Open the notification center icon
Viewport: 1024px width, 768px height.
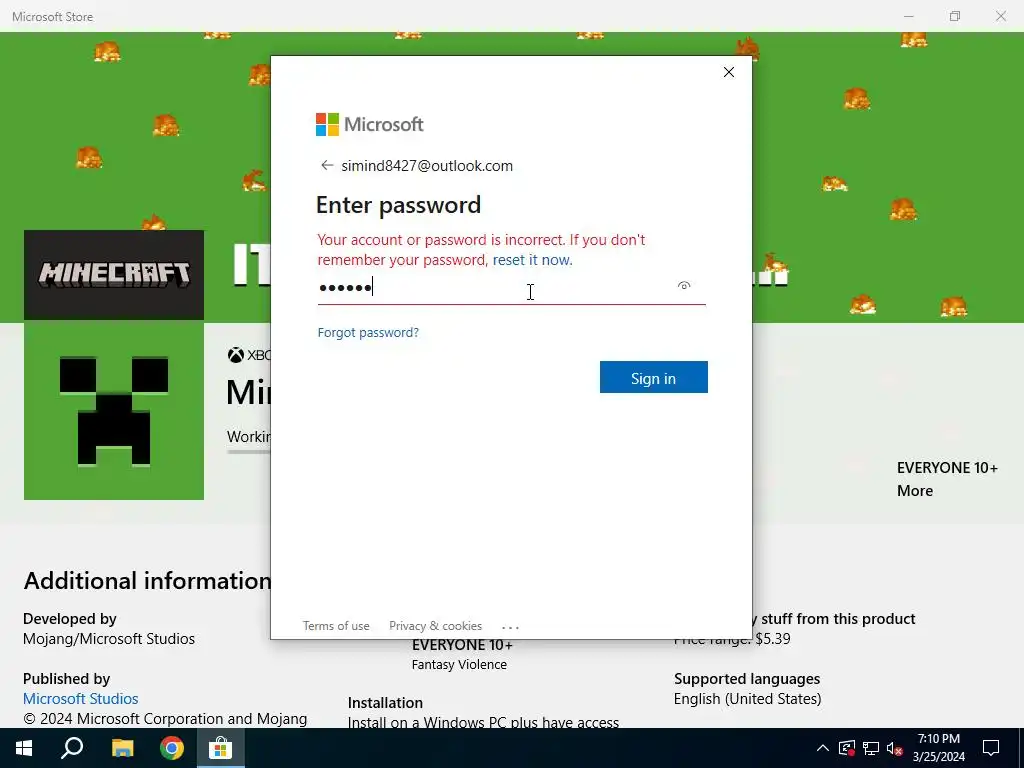click(x=991, y=748)
